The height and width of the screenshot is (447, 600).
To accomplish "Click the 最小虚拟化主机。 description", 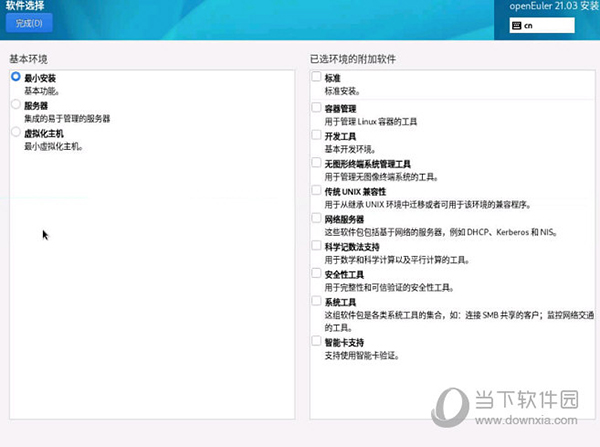I will [x=54, y=147].
